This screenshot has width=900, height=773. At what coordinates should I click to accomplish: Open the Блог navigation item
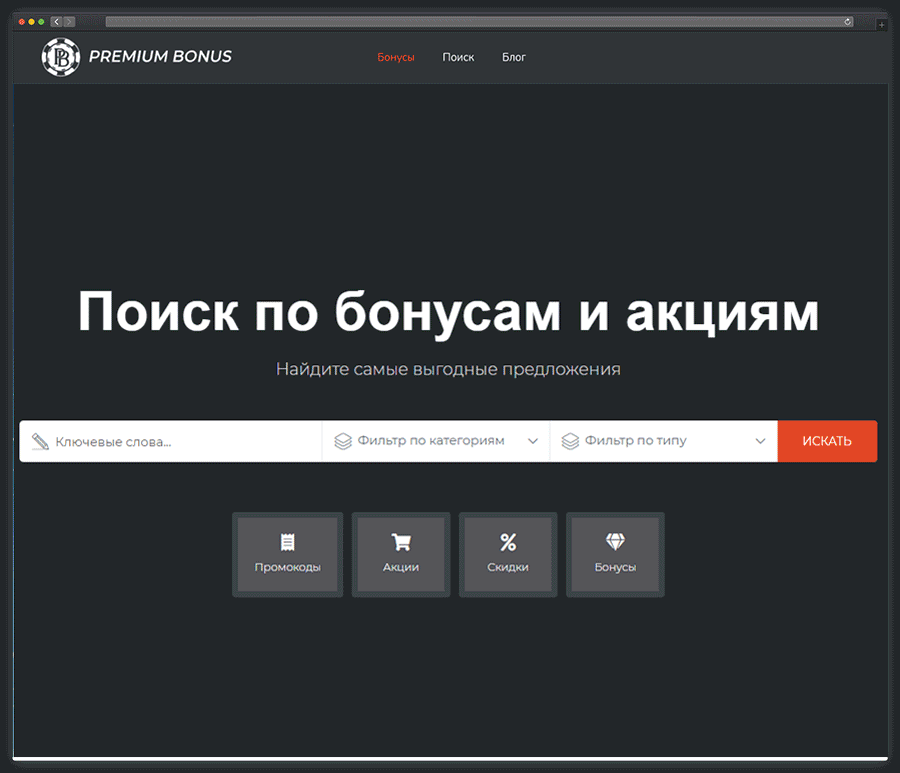coord(514,57)
